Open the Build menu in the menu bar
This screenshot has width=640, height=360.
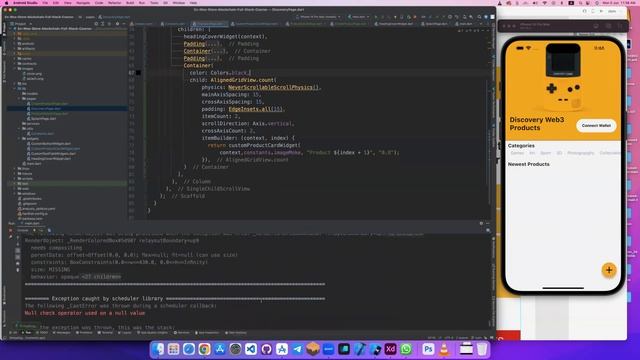[130, 2]
